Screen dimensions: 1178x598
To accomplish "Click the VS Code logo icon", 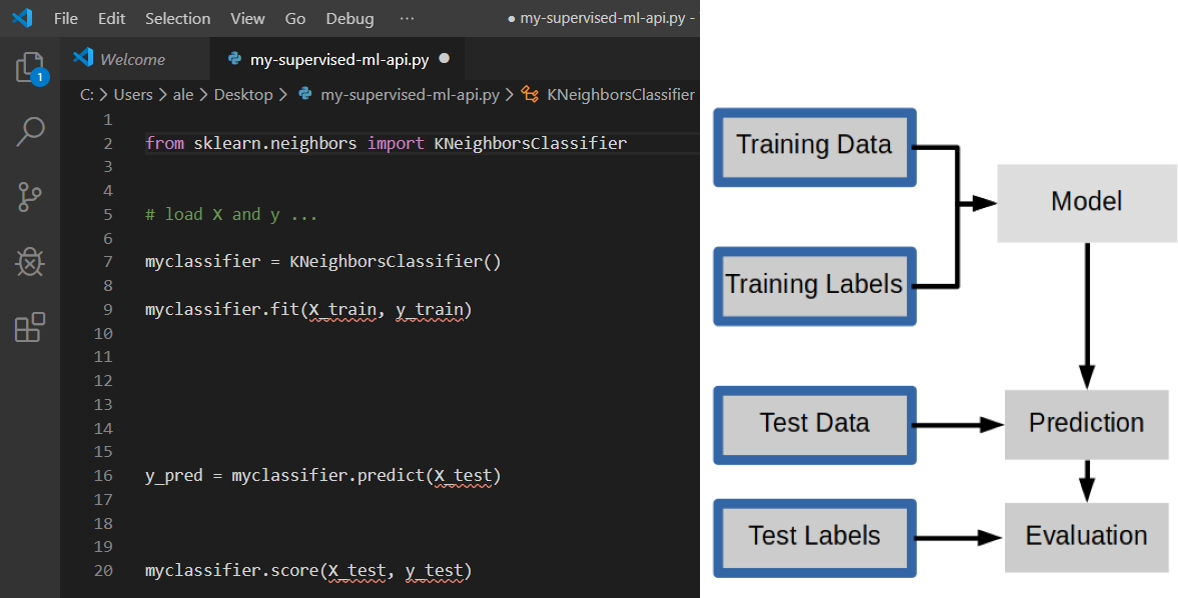I will pos(23,17).
